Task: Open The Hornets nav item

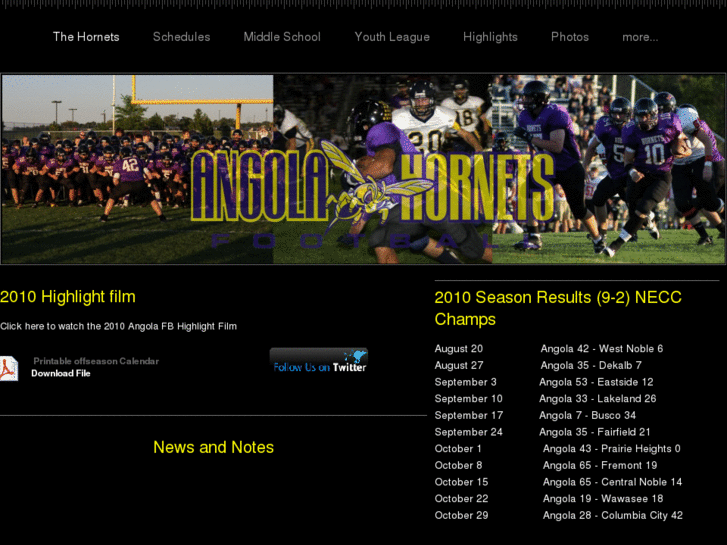Action: coord(86,37)
